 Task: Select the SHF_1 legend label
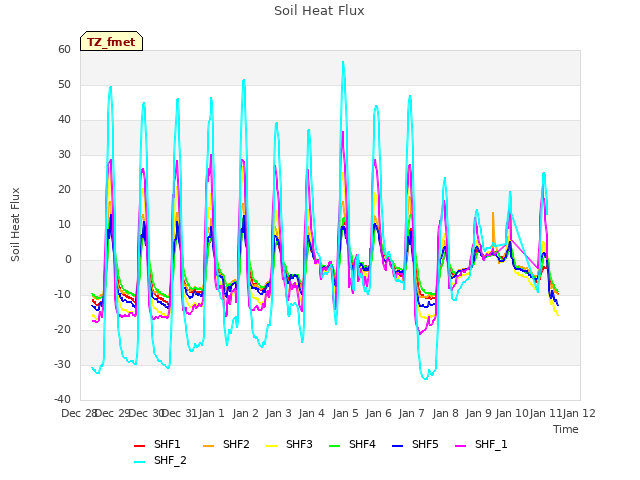click(x=491, y=444)
